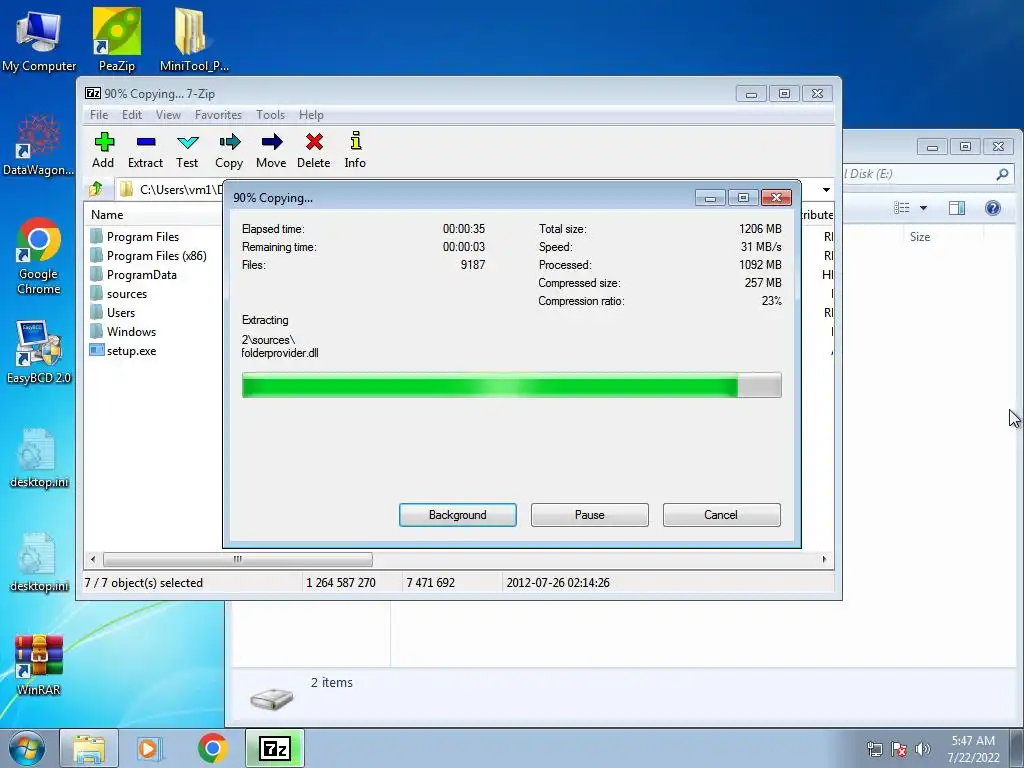Select the PeaZip desktop shortcut
Image resolution: width=1024 pixels, height=768 pixels.
coord(117,40)
